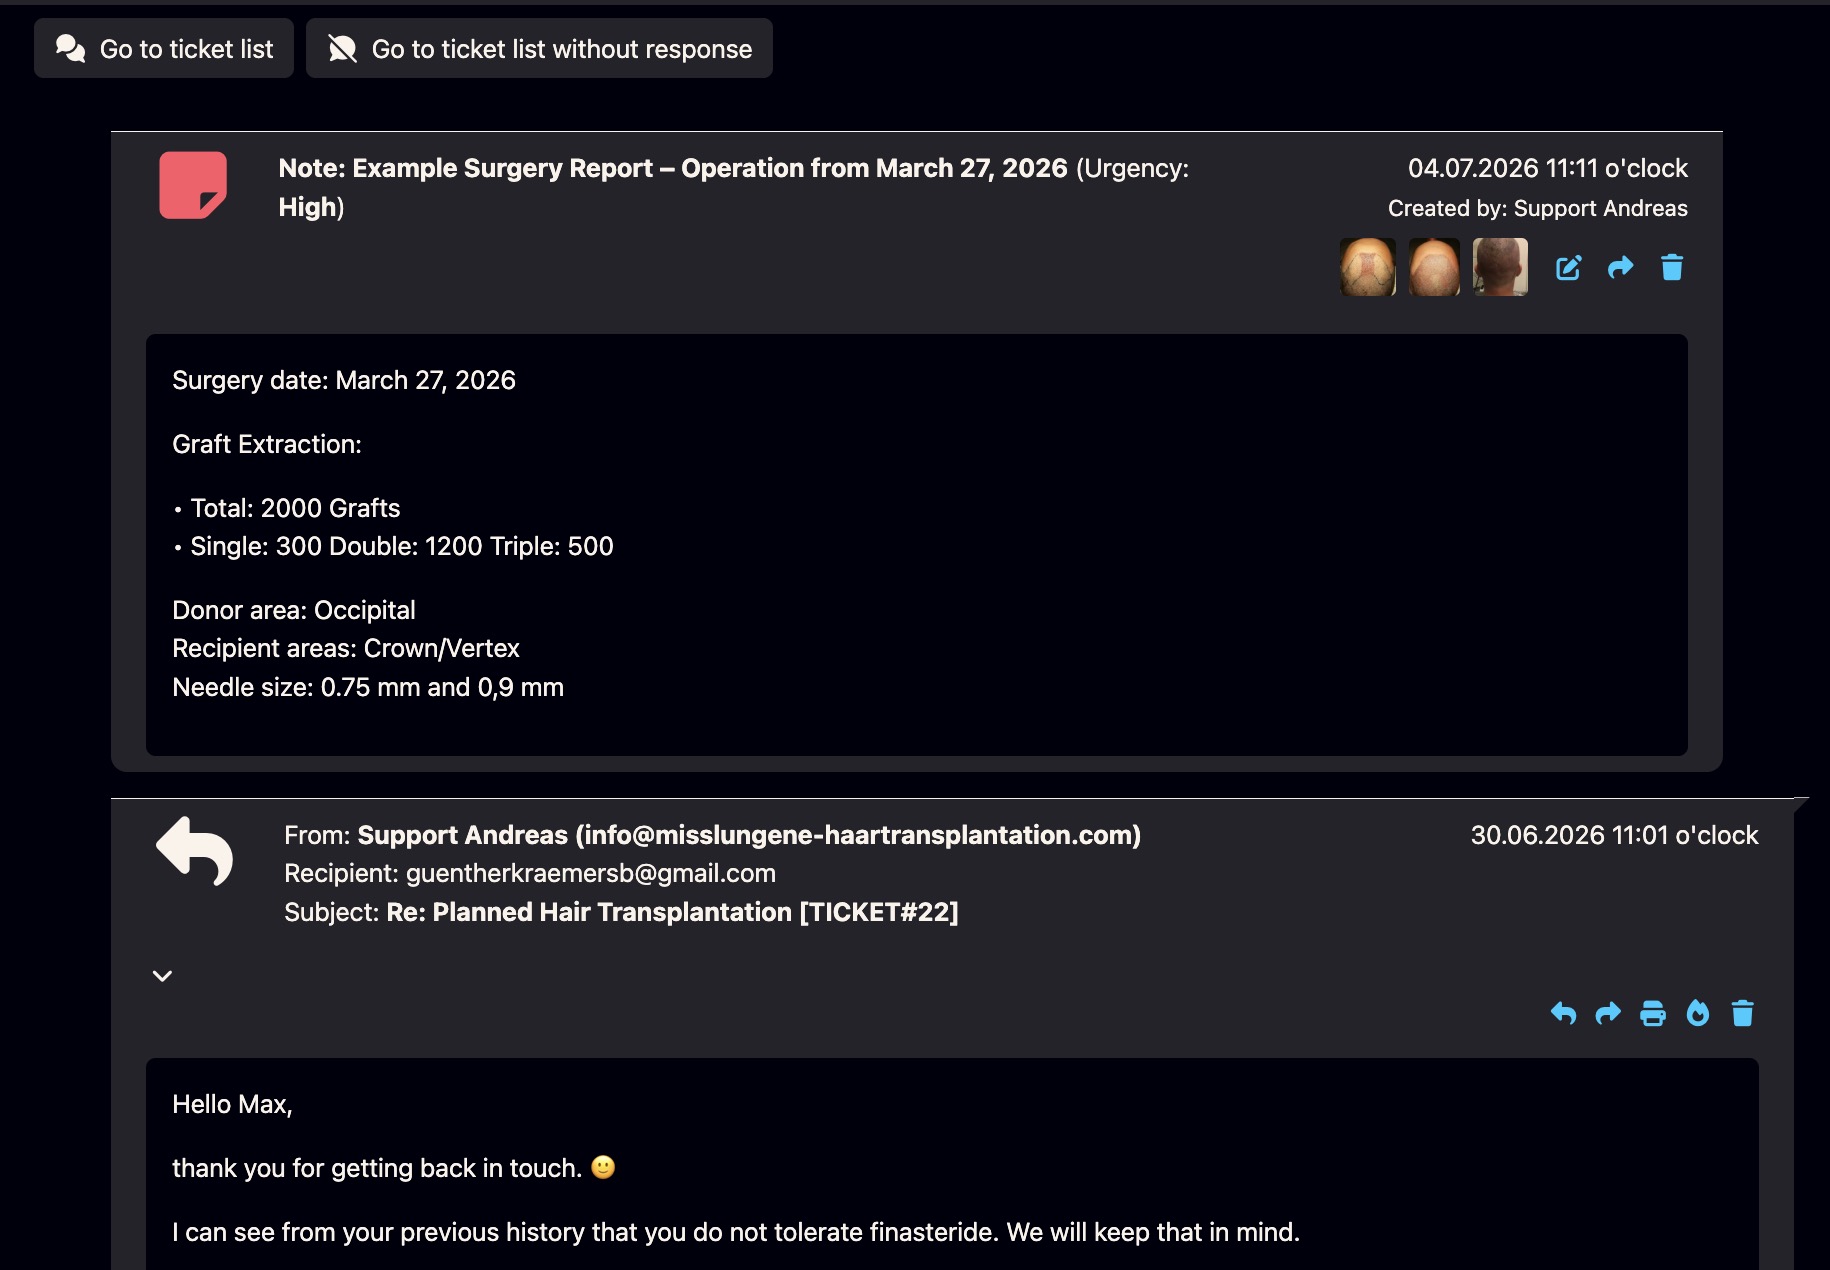Viewport: 1830px width, 1270px height.
Task: Reply to the Support Andreas email
Action: pos(1563,1013)
